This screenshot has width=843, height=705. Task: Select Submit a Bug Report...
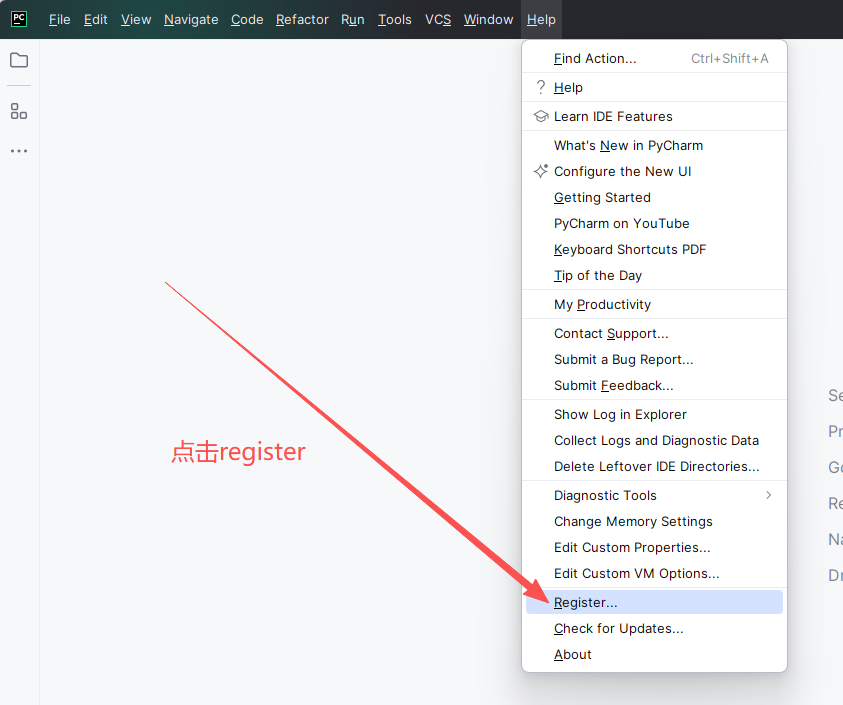[654, 359]
